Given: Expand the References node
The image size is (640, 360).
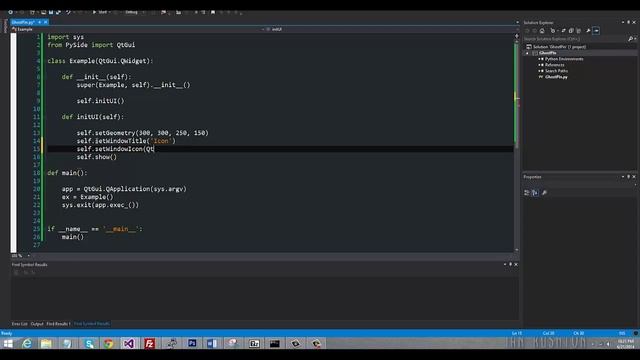Looking at the screenshot, I should (x=540, y=65).
